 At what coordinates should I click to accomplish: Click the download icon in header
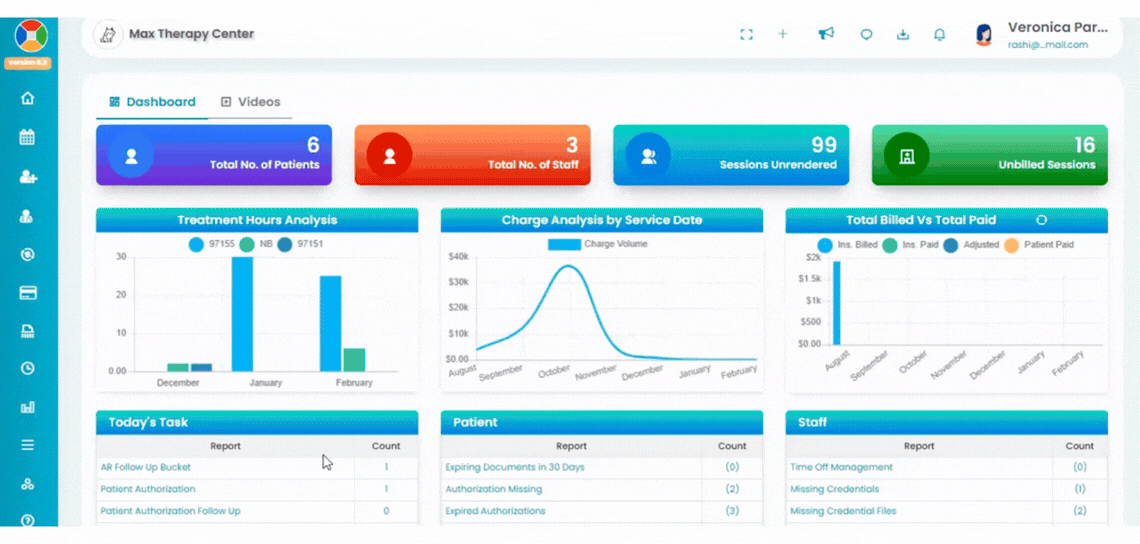coord(903,34)
